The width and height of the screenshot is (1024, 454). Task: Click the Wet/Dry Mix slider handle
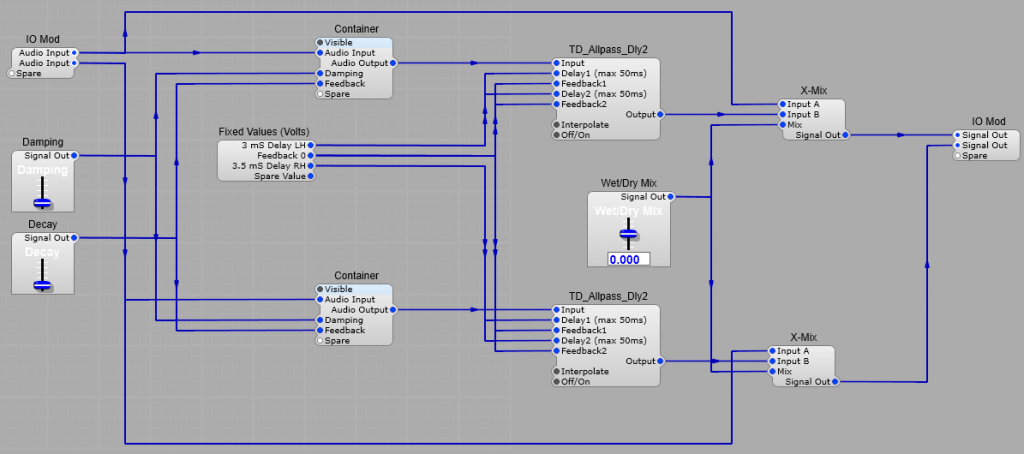[628, 236]
